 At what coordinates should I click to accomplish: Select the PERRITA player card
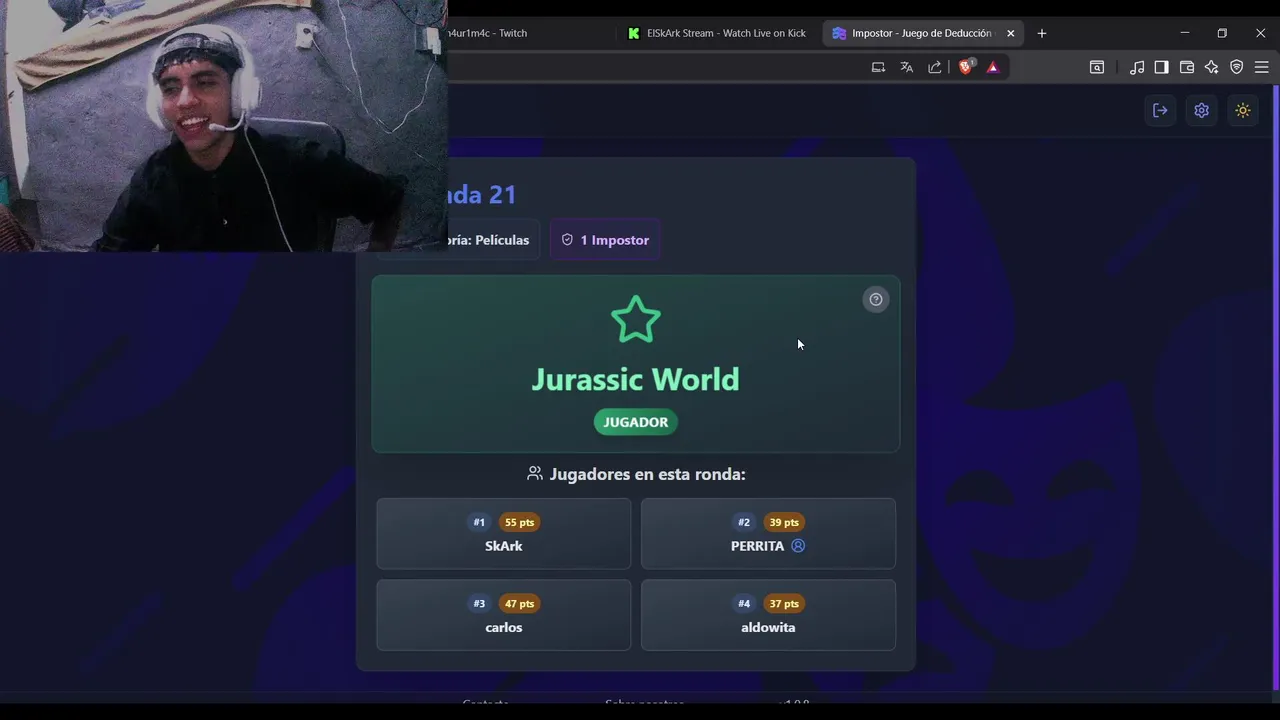[768, 533]
